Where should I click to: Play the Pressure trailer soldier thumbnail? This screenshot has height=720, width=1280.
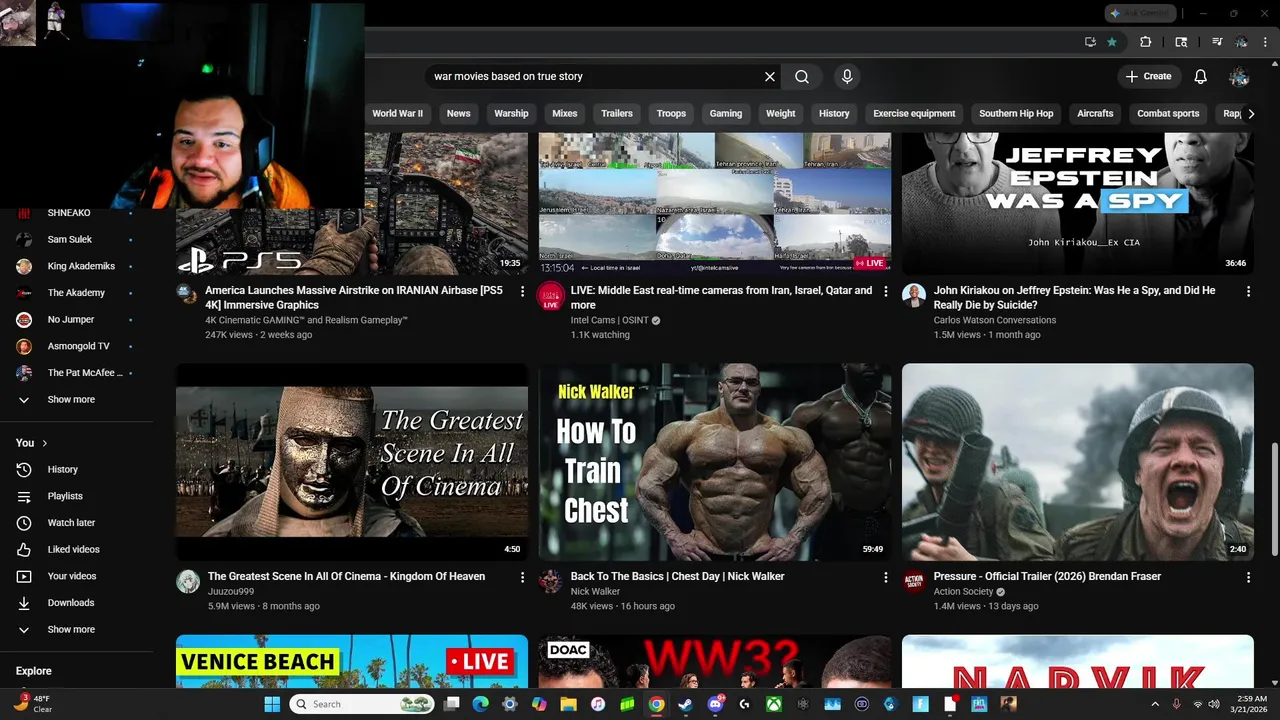pyautogui.click(x=1077, y=462)
